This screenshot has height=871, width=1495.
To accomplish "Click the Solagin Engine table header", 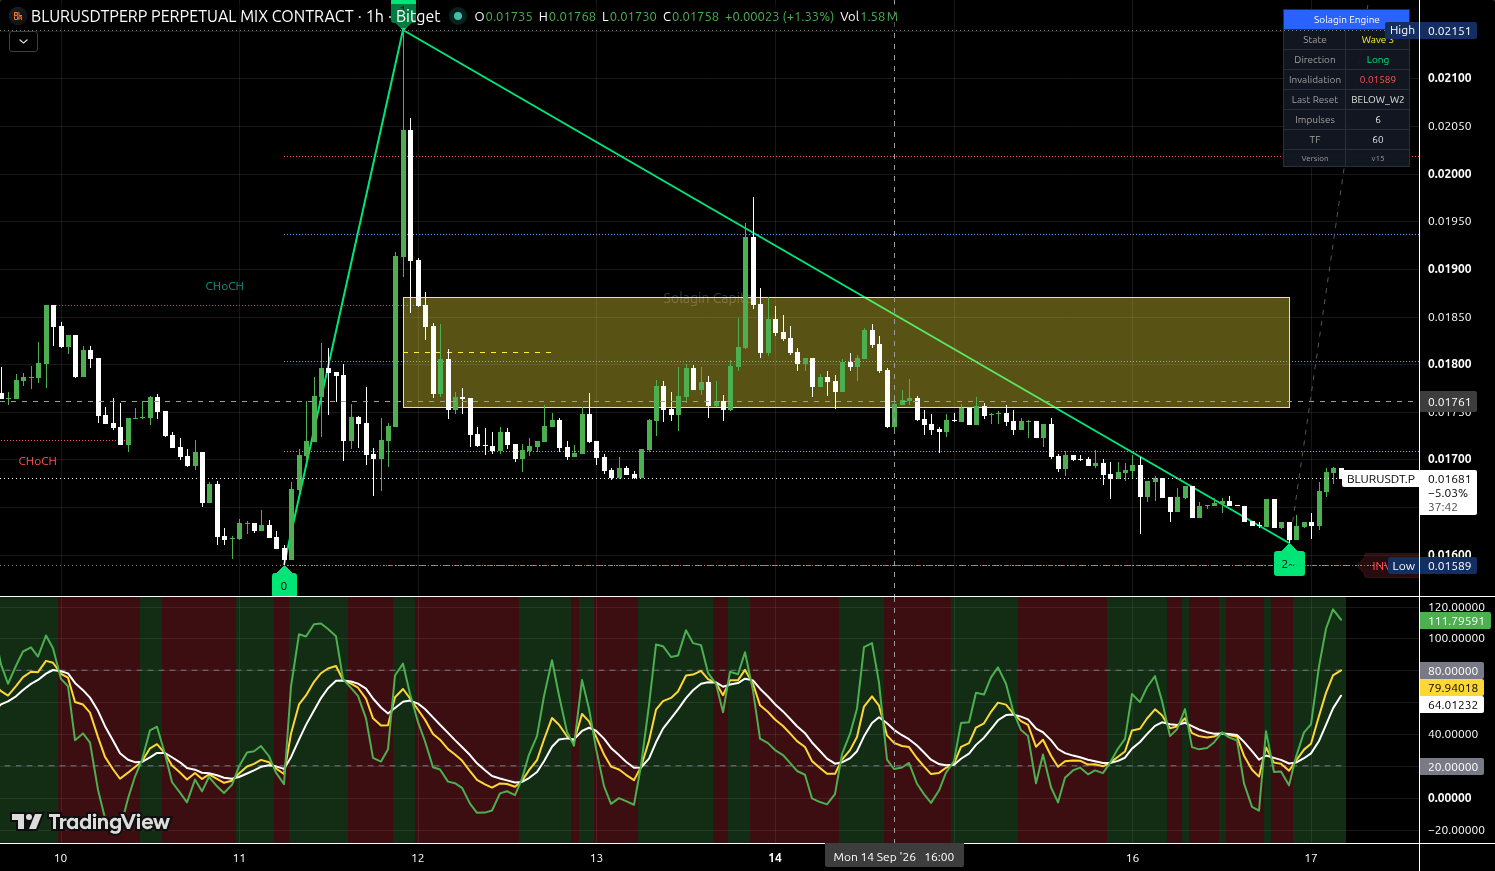I will (x=1346, y=19).
